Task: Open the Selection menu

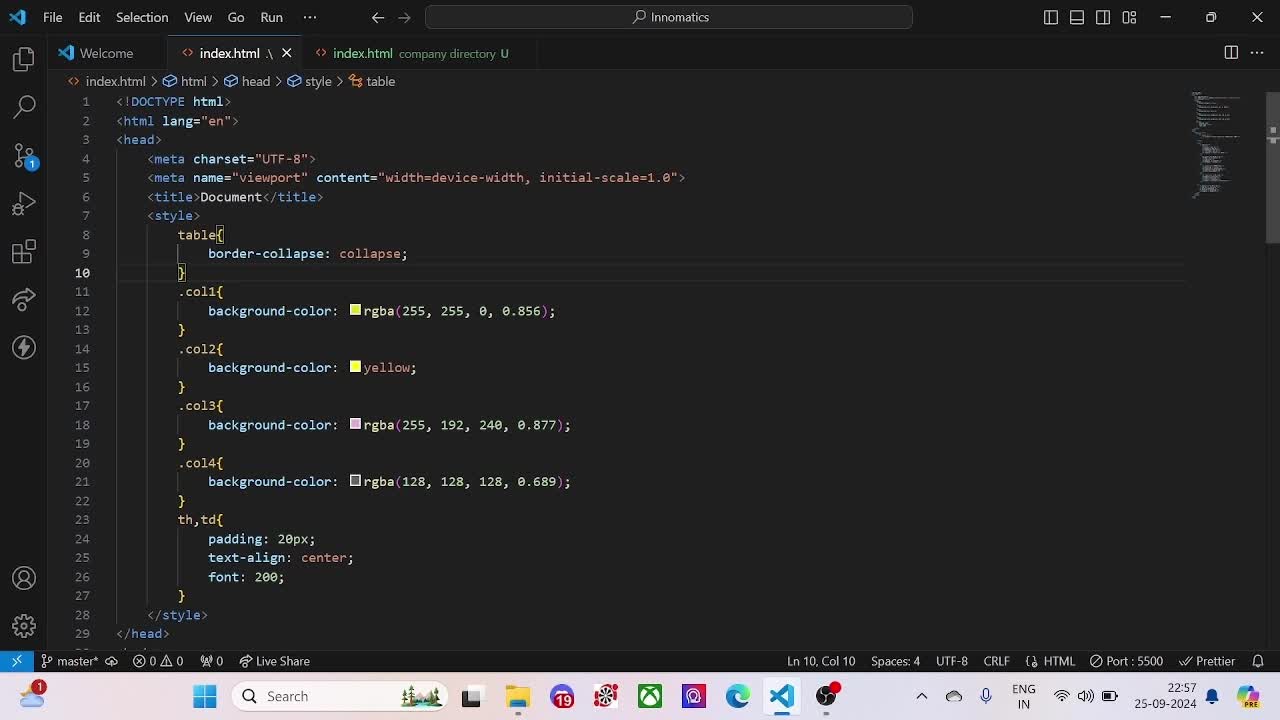Action: tap(142, 17)
